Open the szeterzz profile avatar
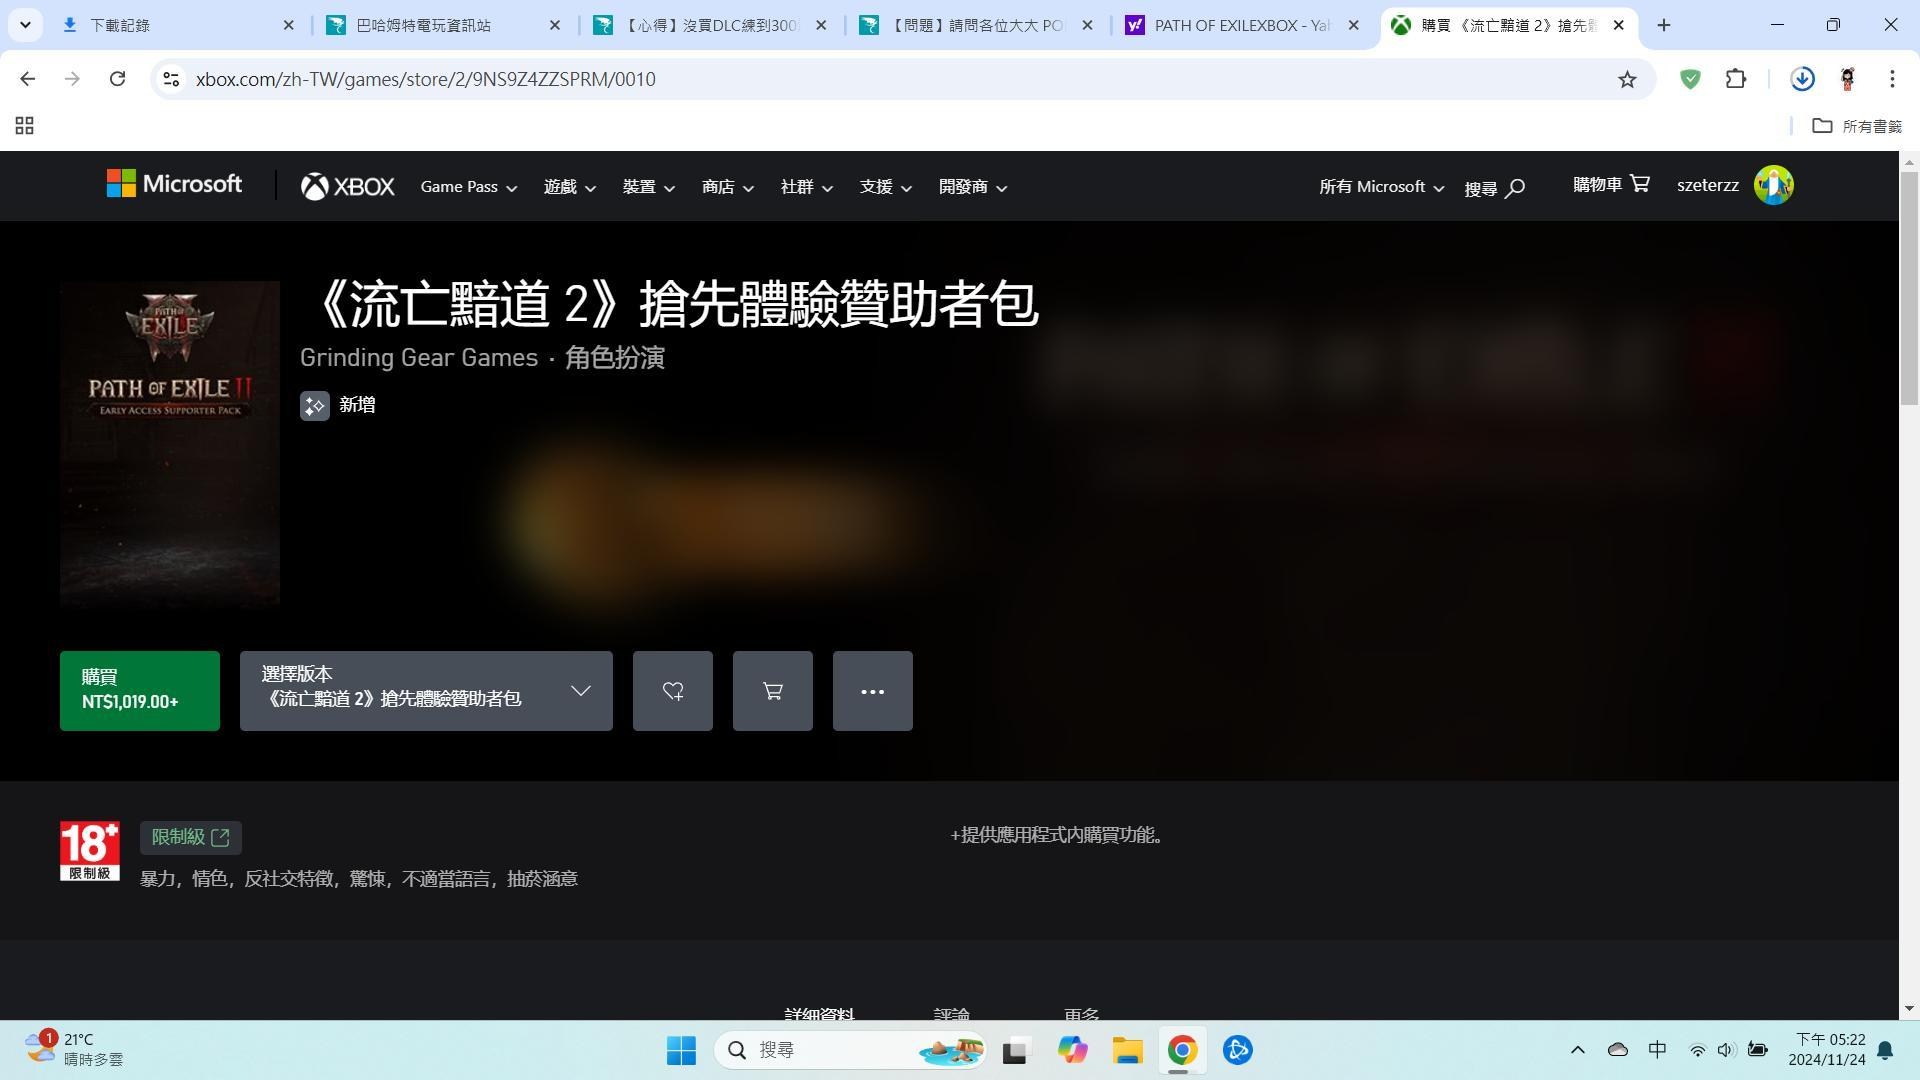The width and height of the screenshot is (1920, 1080). (1773, 185)
